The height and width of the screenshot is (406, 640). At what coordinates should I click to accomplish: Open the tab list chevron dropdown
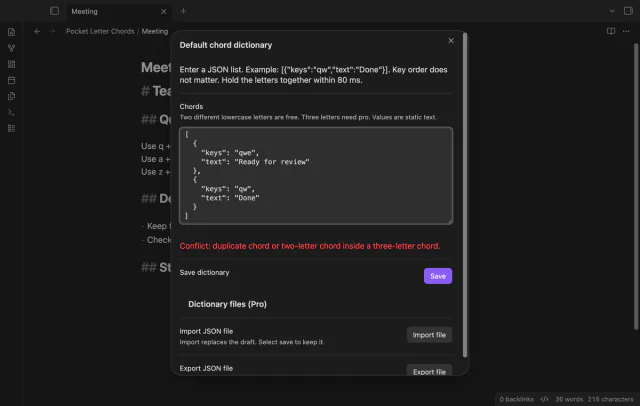612,11
